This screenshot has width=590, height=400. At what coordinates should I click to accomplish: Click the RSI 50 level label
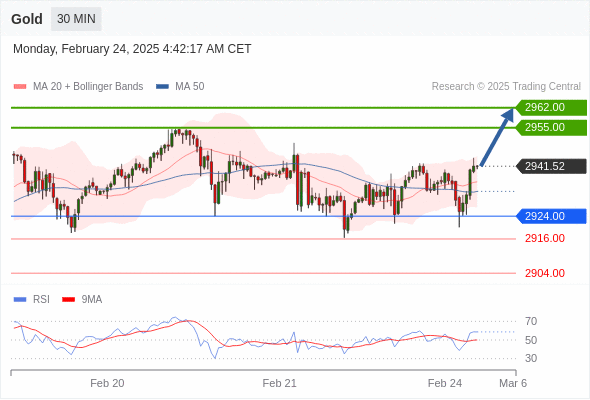pyautogui.click(x=531, y=340)
